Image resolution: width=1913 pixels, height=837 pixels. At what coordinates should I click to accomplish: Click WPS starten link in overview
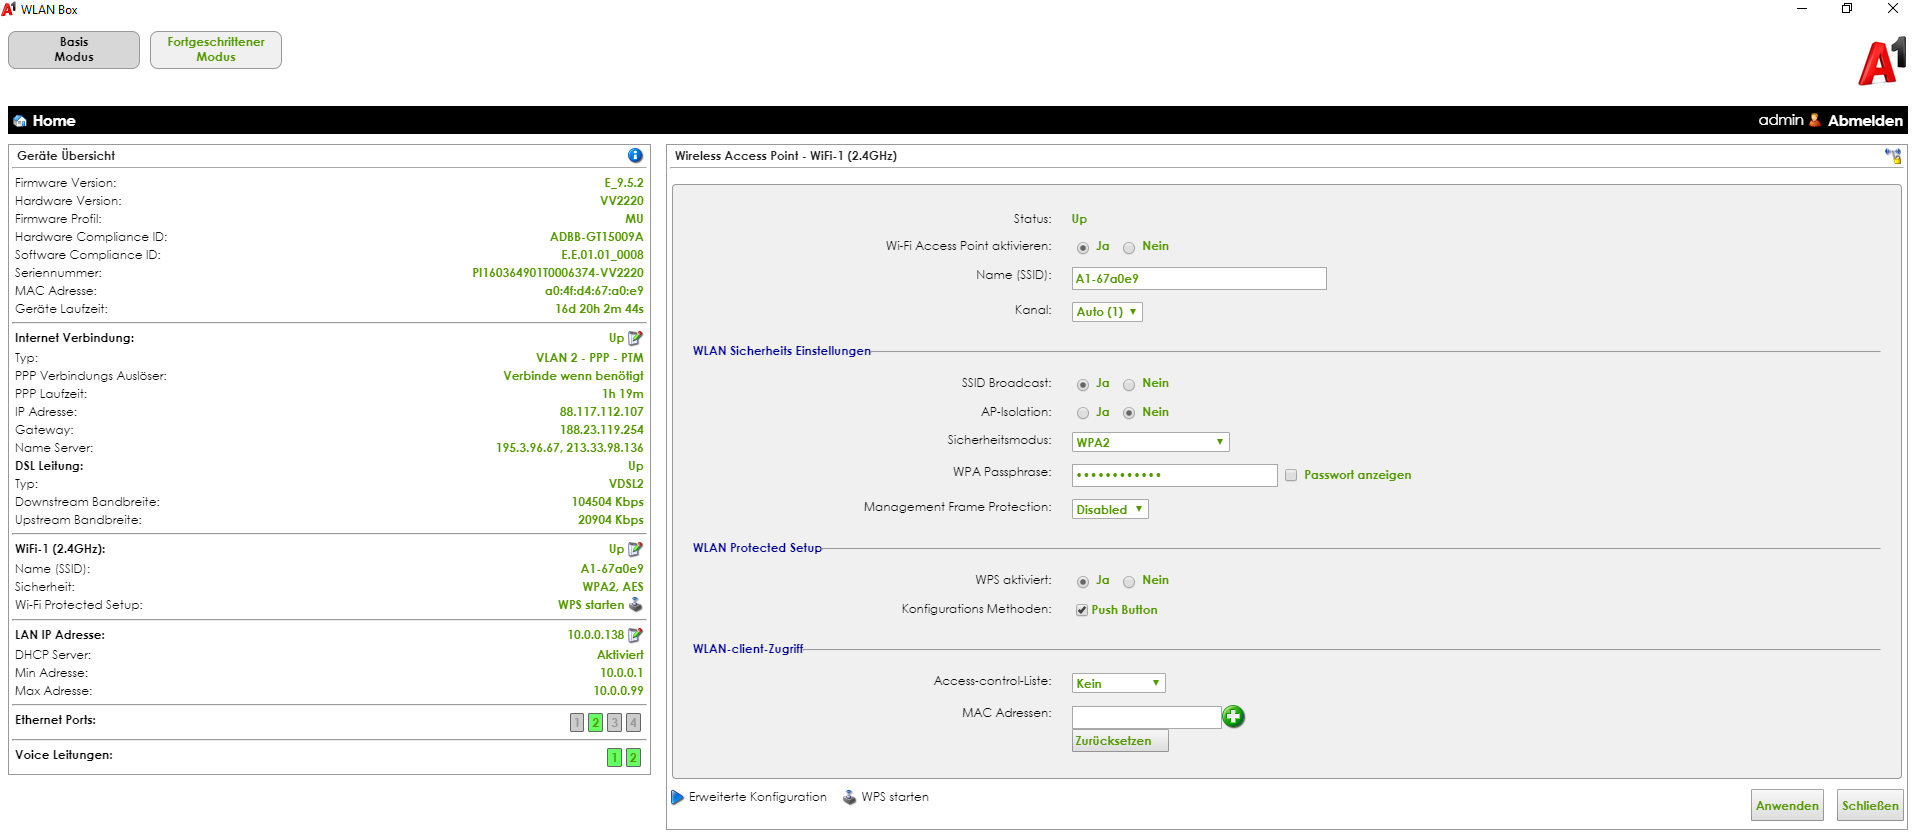coord(591,605)
